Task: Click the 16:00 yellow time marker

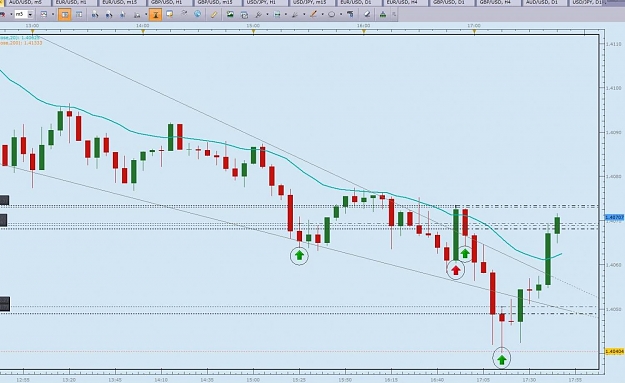Action: coord(364,31)
